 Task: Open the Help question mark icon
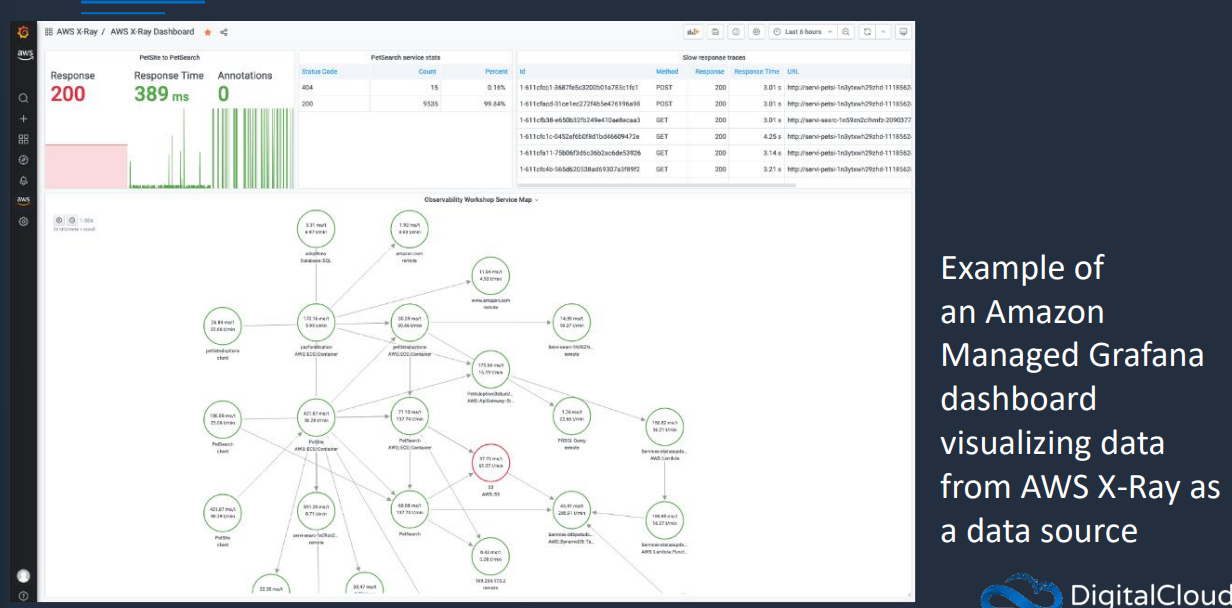tap(23, 595)
